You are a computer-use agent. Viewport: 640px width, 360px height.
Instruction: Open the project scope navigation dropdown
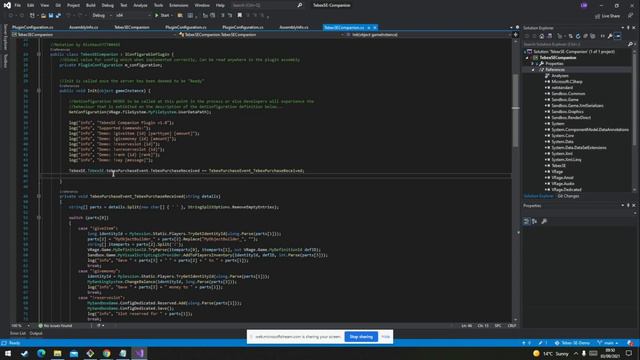94,35
